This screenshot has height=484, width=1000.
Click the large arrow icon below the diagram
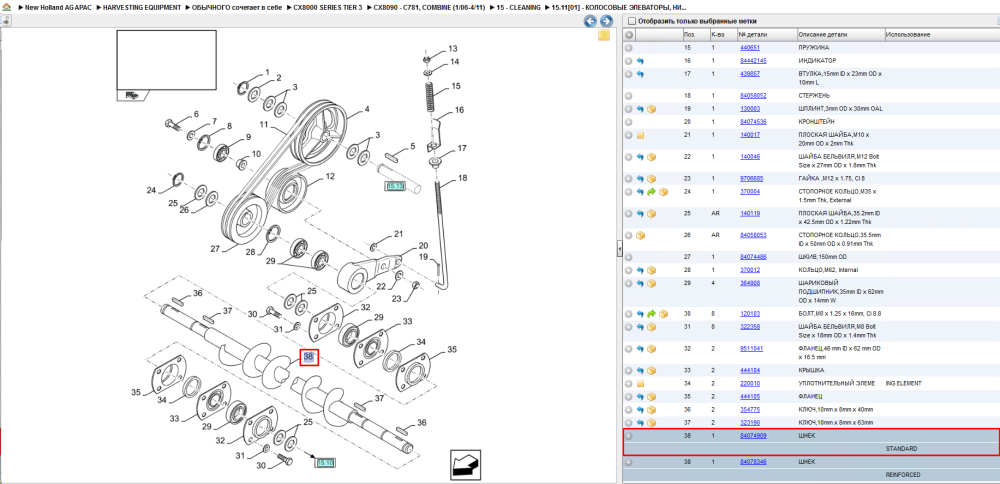point(466,464)
